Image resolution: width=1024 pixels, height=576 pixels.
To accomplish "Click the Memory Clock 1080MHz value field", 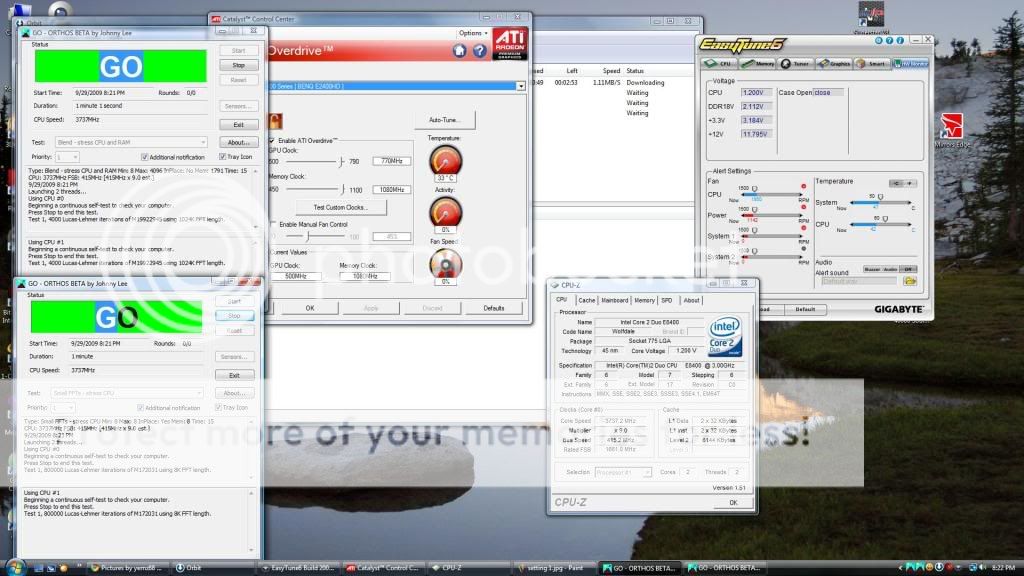I will (x=391, y=189).
